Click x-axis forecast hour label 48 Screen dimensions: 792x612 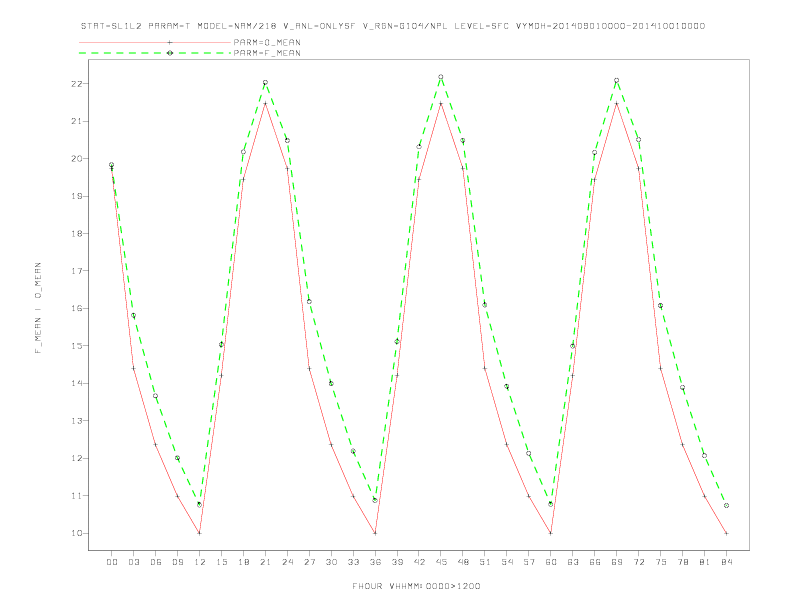tap(463, 562)
